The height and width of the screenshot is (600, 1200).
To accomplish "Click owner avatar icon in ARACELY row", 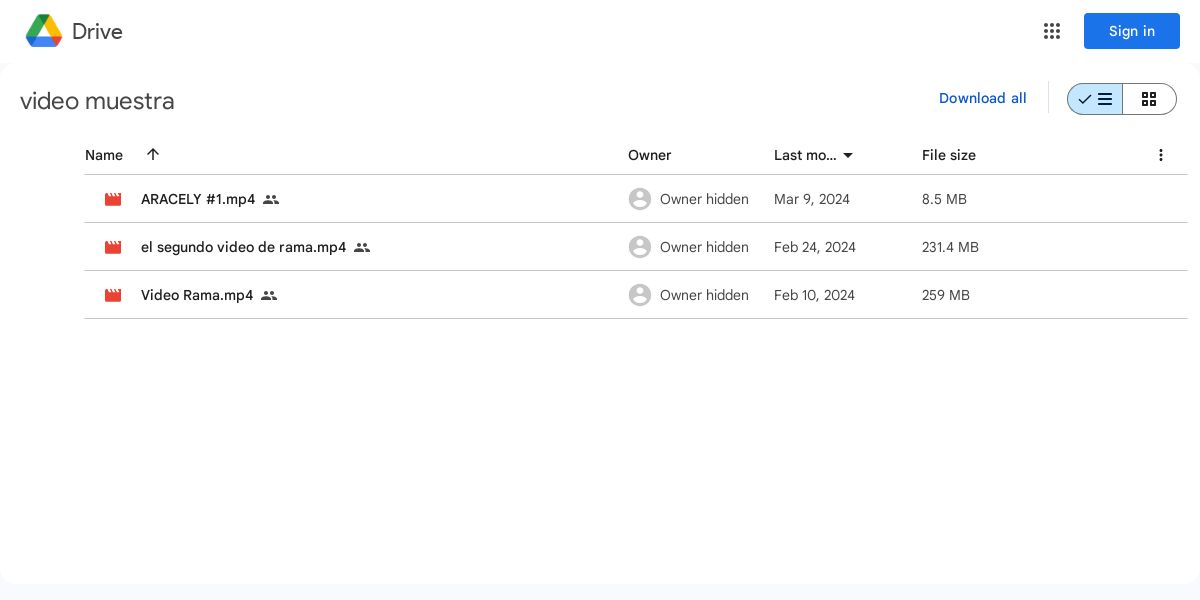I will (x=640, y=199).
